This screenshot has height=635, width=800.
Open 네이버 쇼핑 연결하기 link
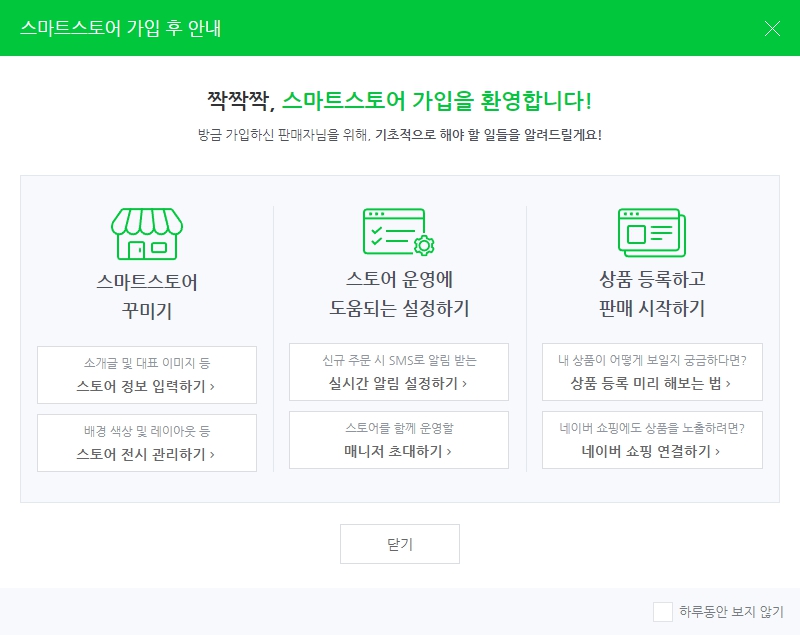point(652,440)
